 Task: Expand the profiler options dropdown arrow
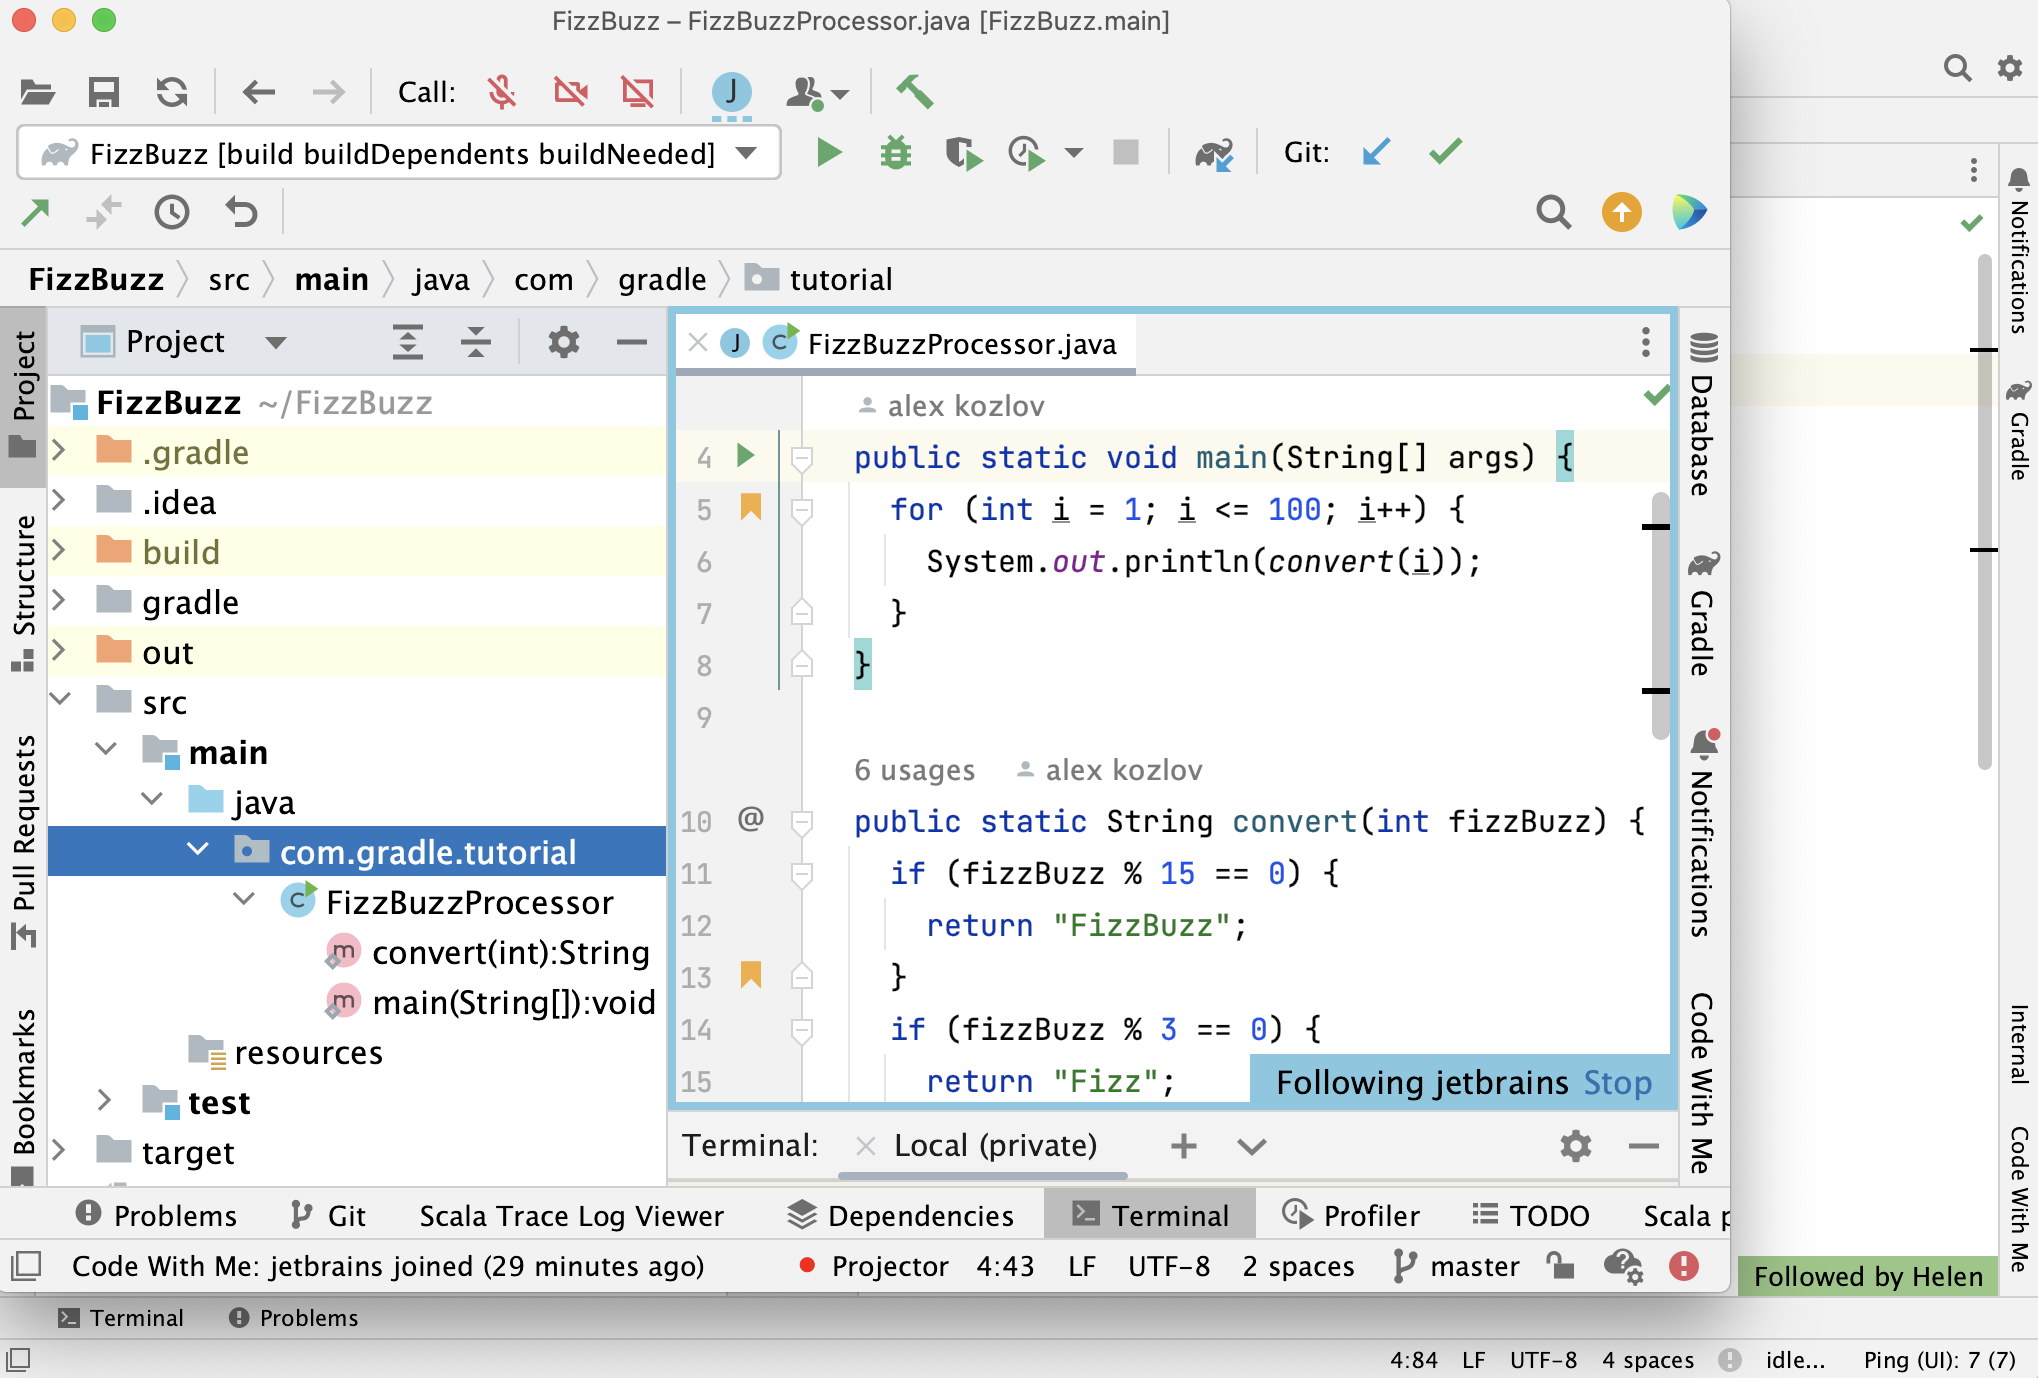[1074, 153]
